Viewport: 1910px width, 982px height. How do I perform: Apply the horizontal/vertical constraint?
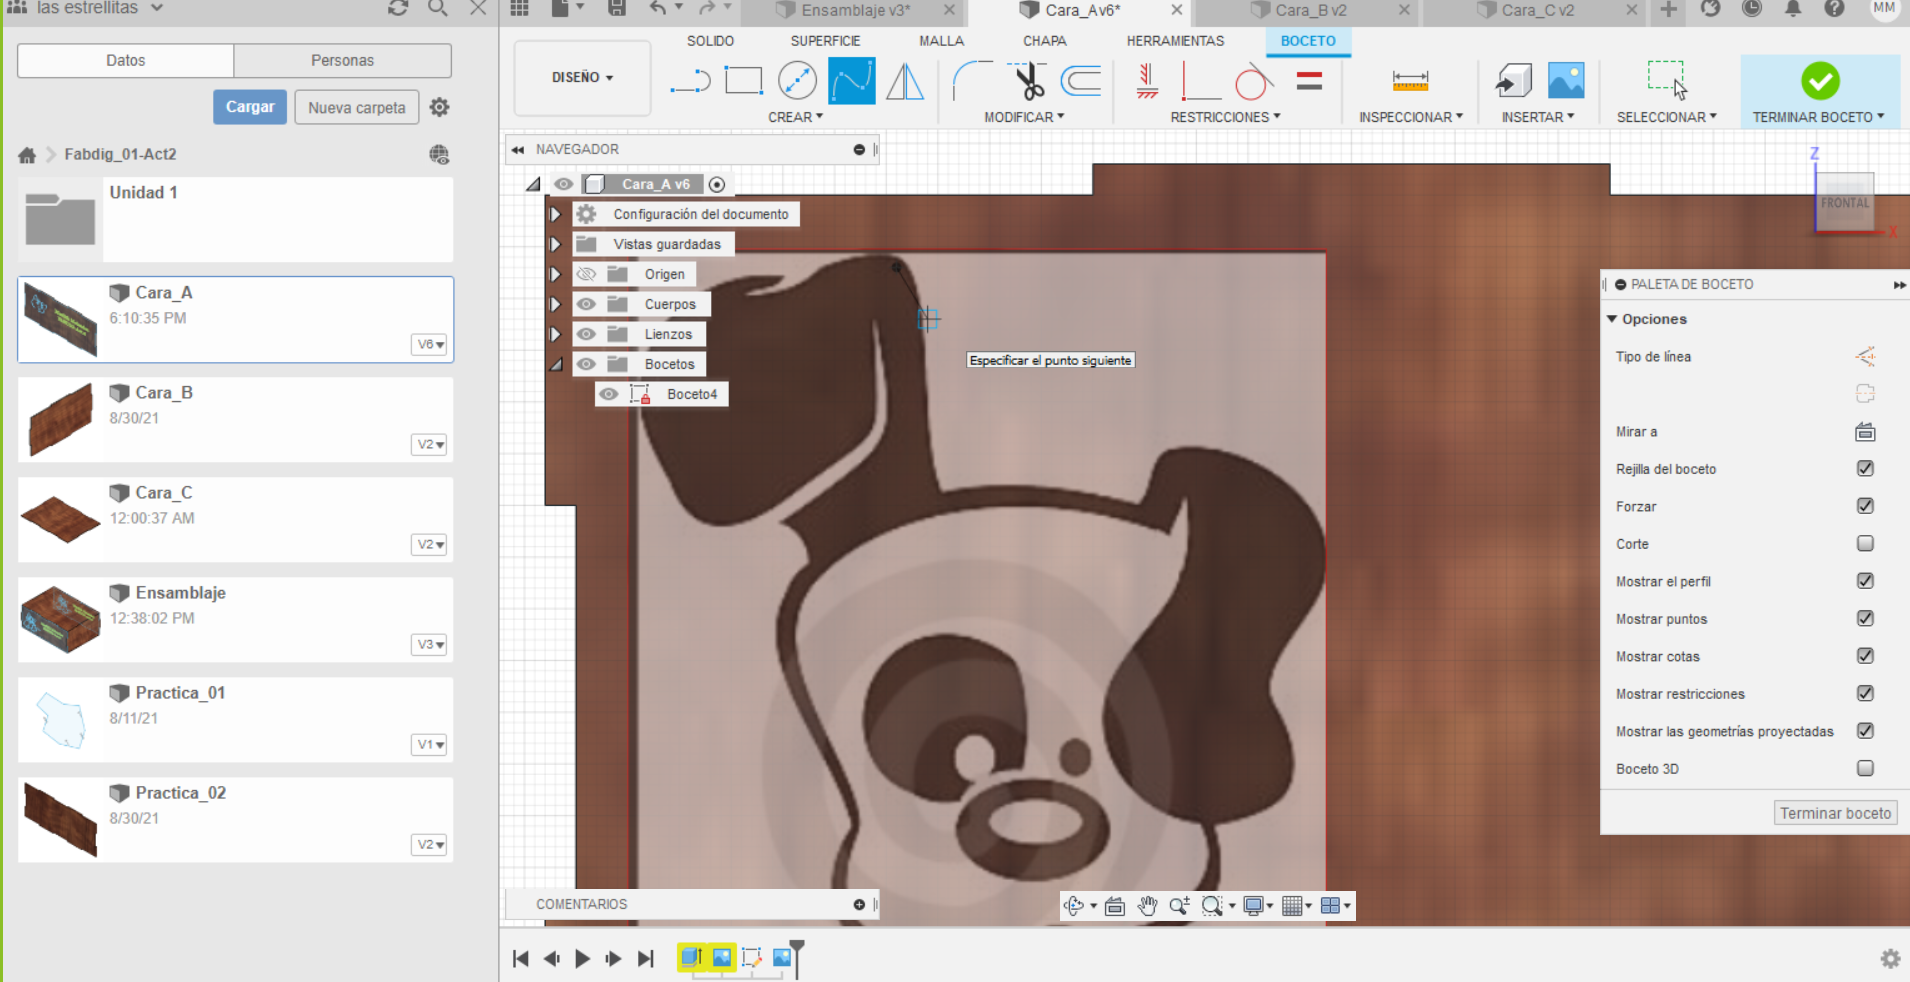(x=1147, y=80)
